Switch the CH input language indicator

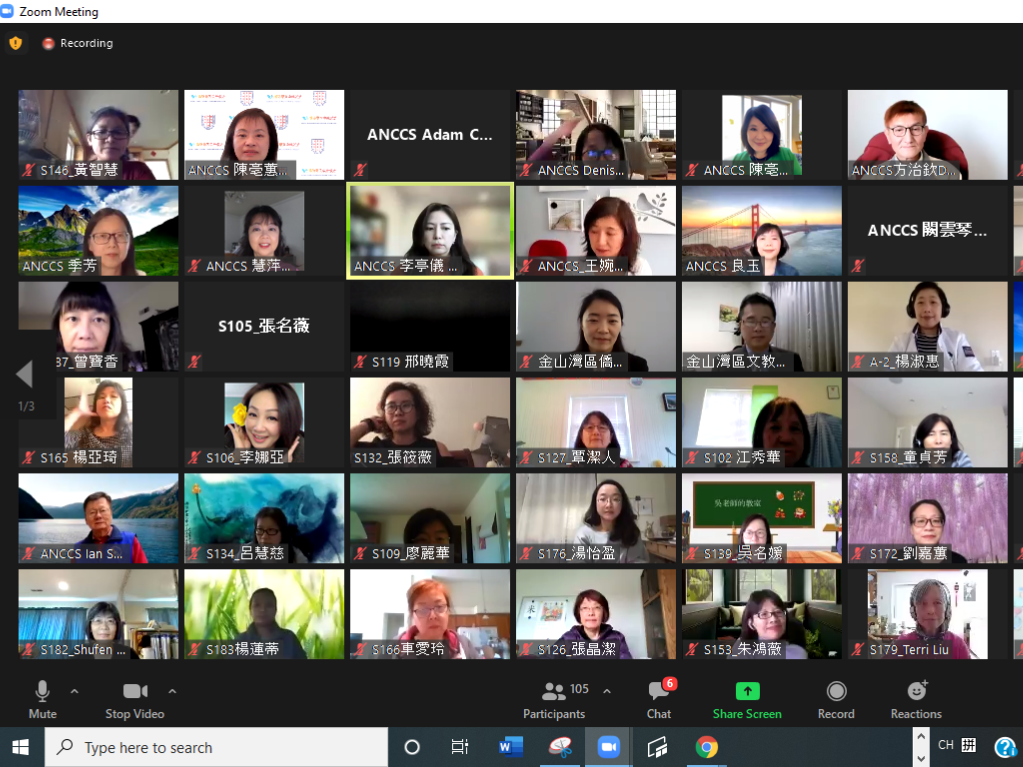coord(945,745)
